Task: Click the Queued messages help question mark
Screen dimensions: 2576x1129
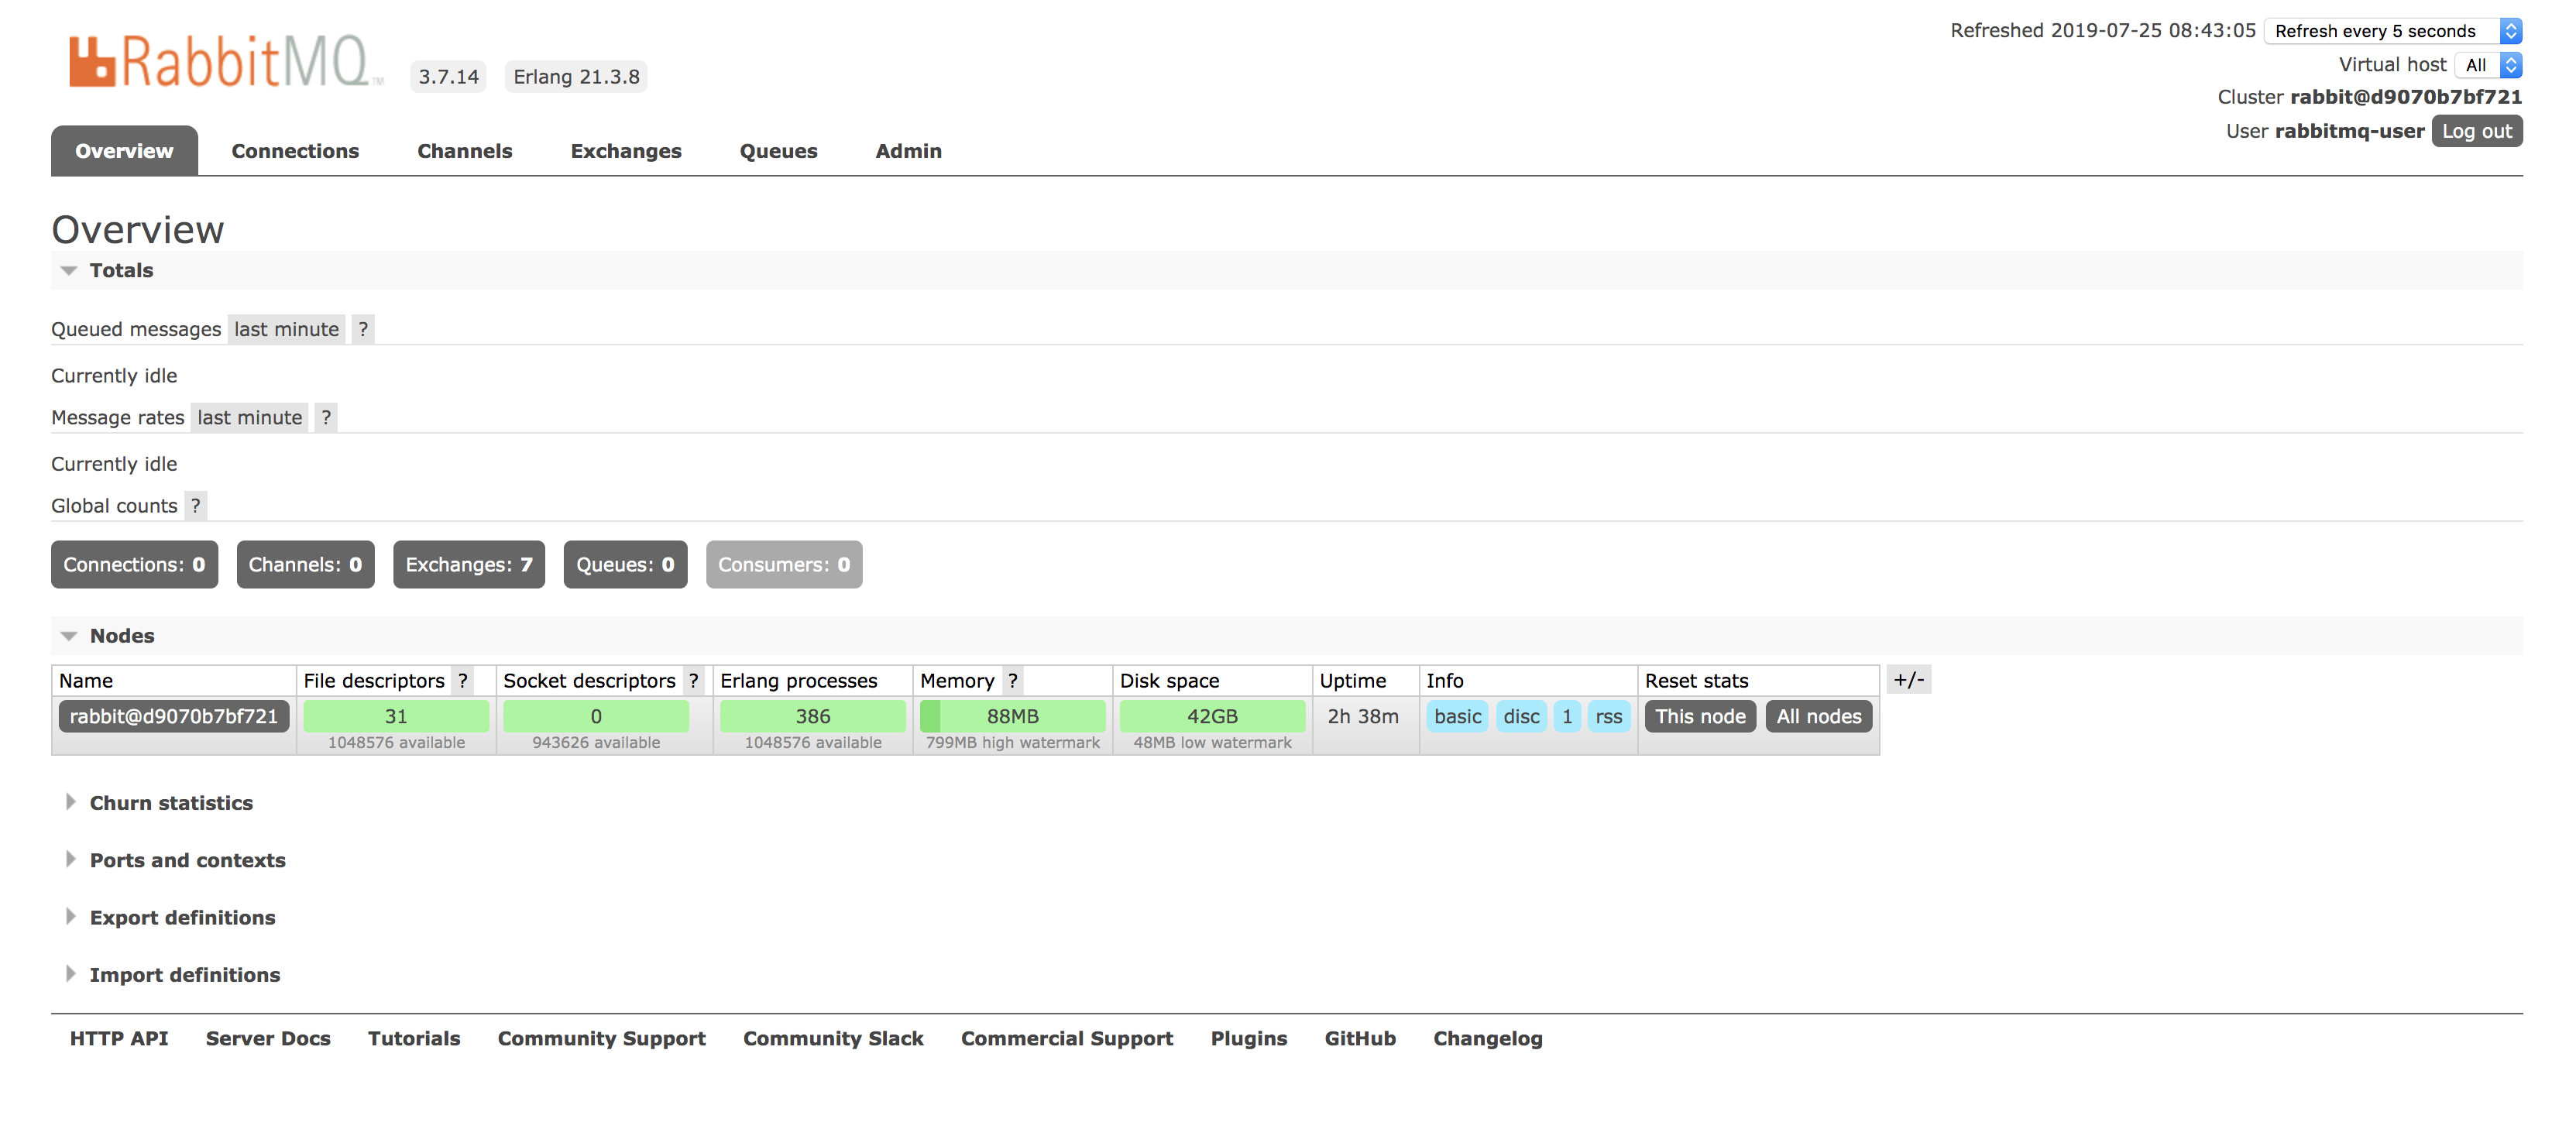Action: pos(363,329)
